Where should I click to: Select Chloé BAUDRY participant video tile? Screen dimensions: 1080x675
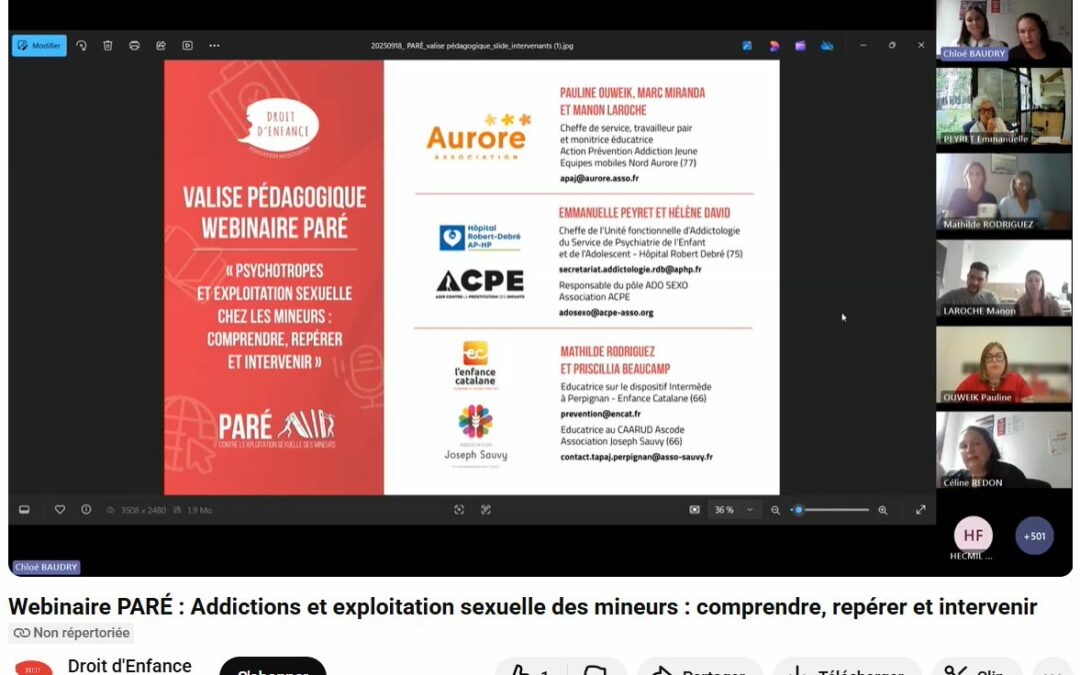tap(1004, 31)
